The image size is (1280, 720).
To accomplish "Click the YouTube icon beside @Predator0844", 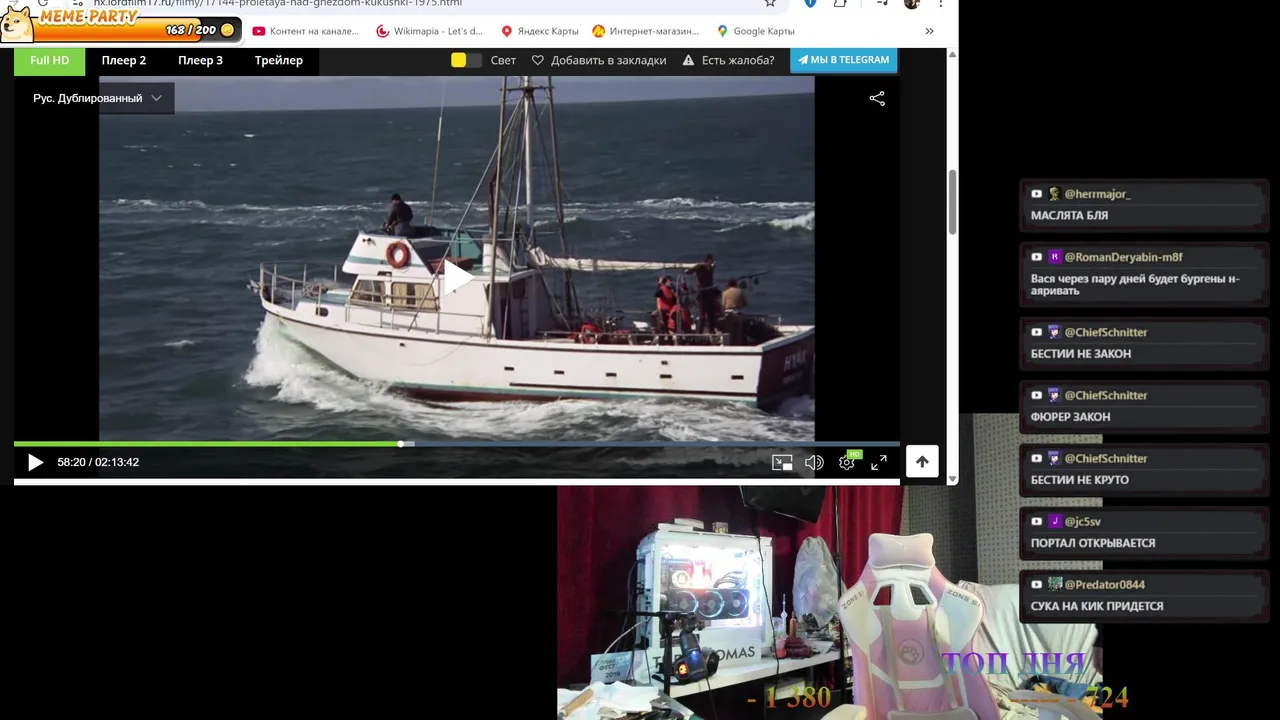I will pyautogui.click(x=1037, y=584).
